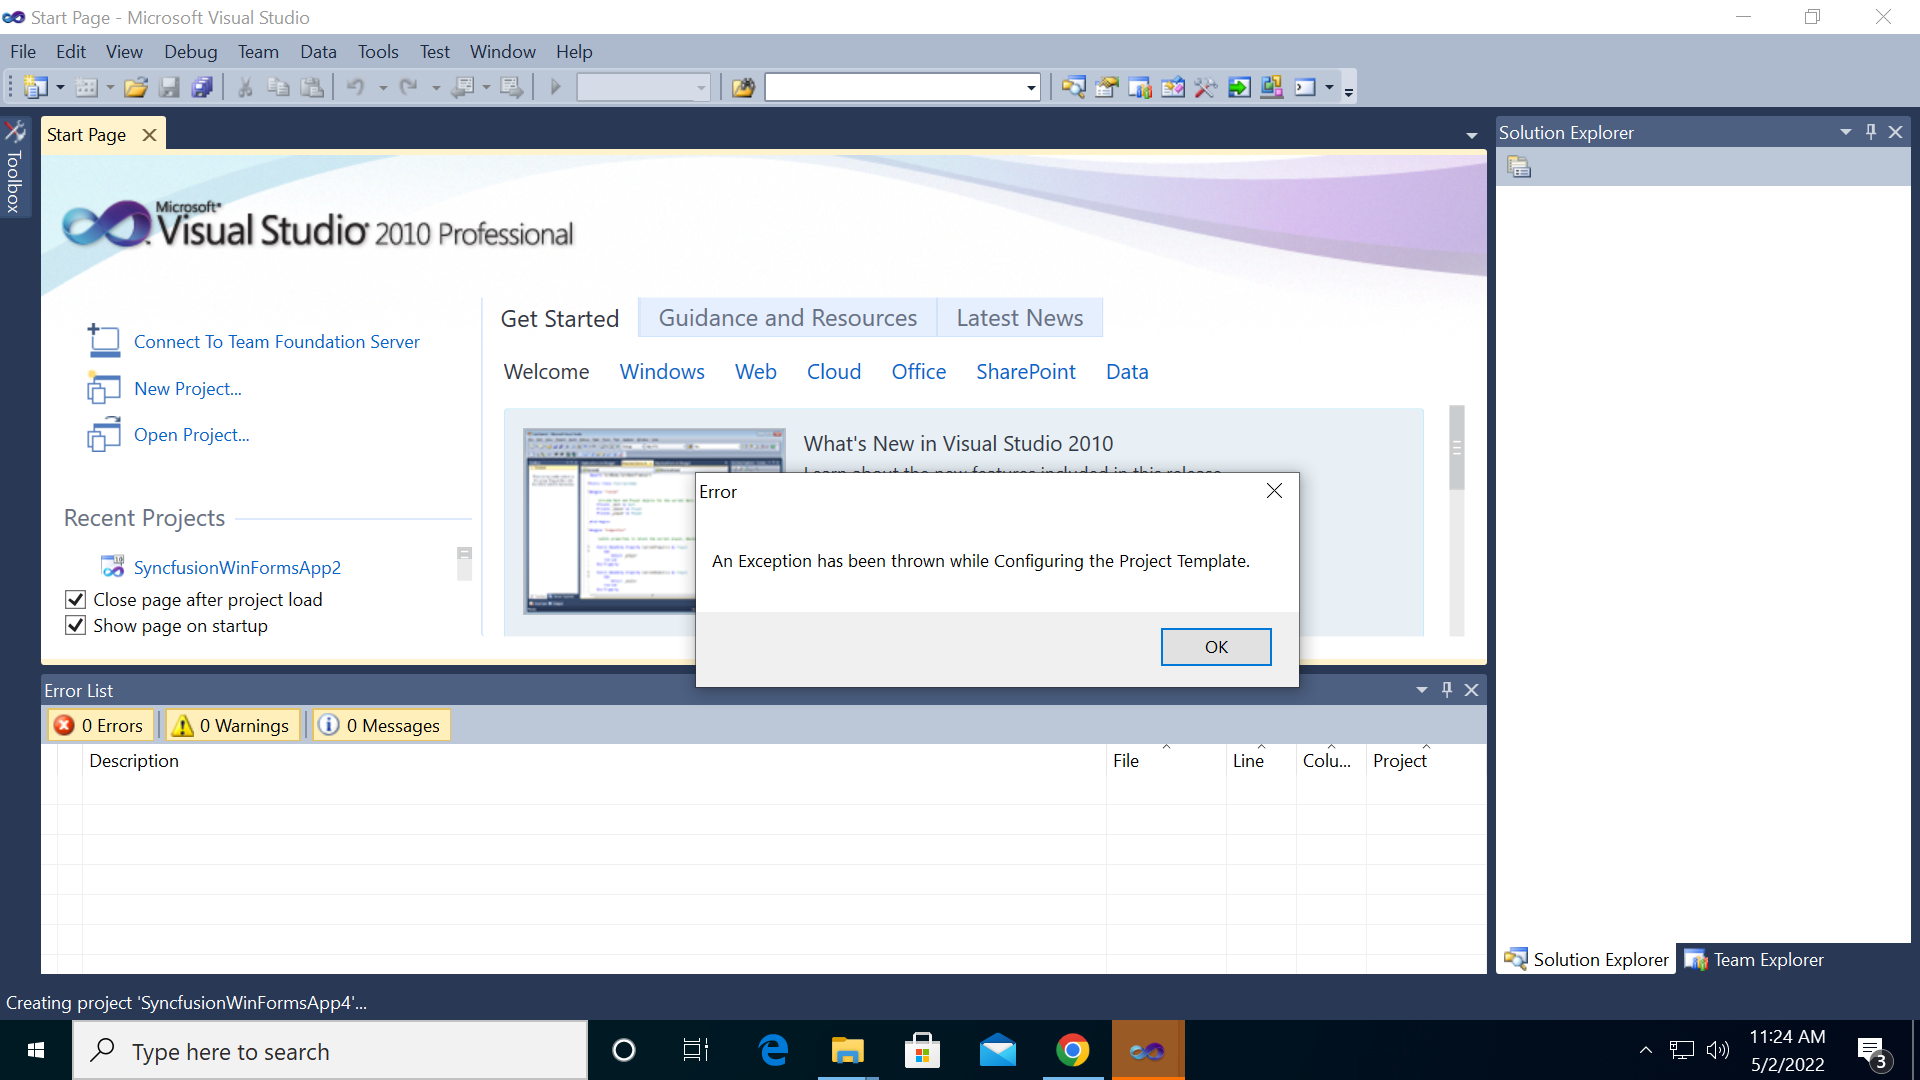The image size is (1920, 1080).
Task: Click OK in the Error dialog
Action: (1216, 647)
